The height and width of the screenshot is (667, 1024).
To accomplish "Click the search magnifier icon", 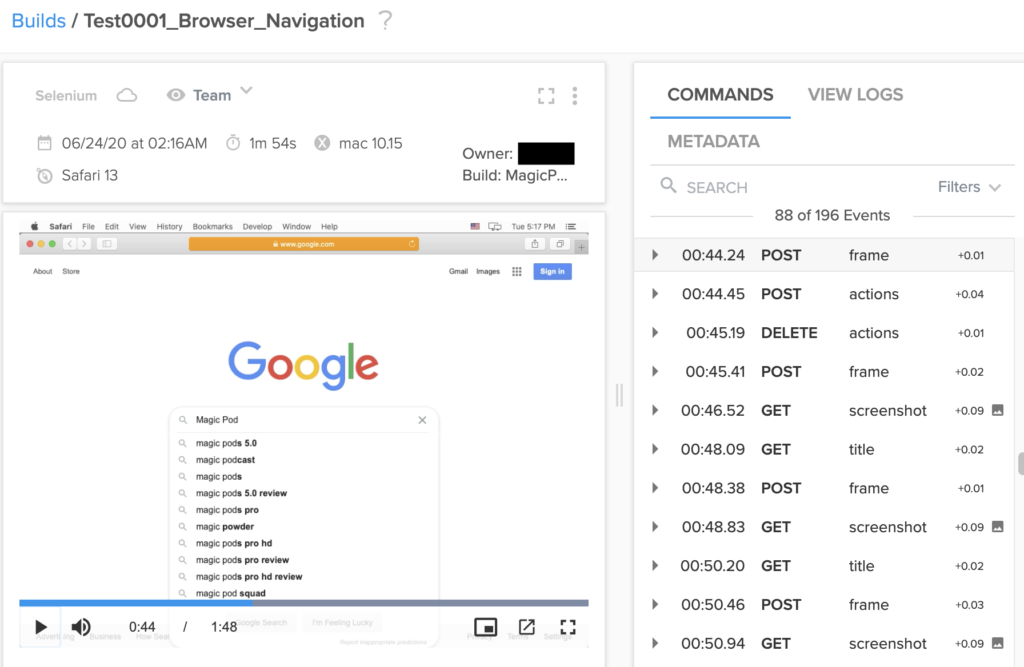I will click(x=668, y=186).
